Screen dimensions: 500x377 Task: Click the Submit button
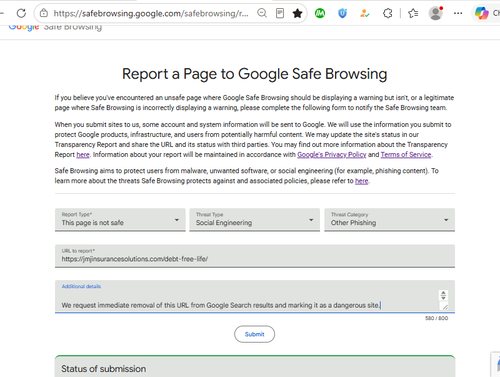[255, 334]
